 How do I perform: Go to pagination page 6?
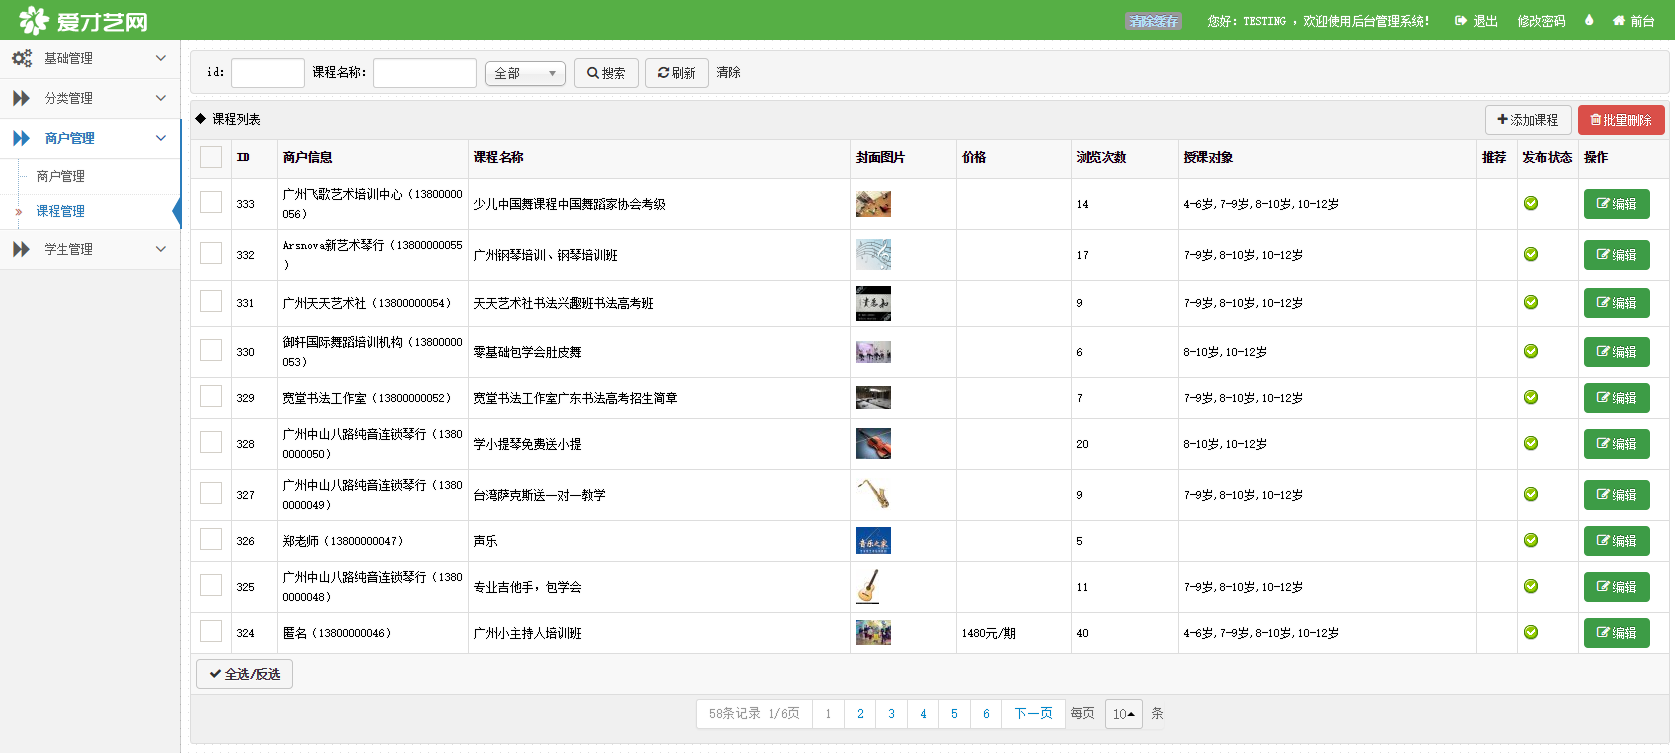click(986, 714)
